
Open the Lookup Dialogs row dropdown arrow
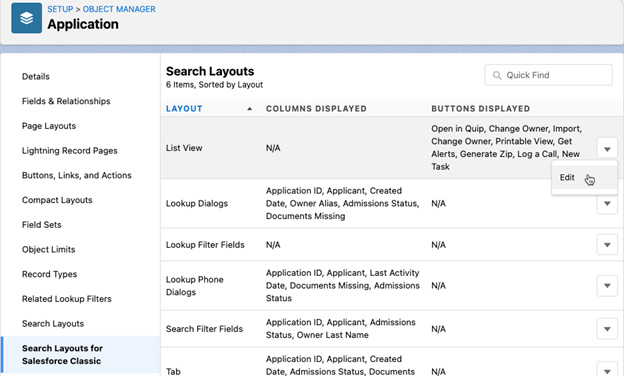pyautogui.click(x=607, y=204)
